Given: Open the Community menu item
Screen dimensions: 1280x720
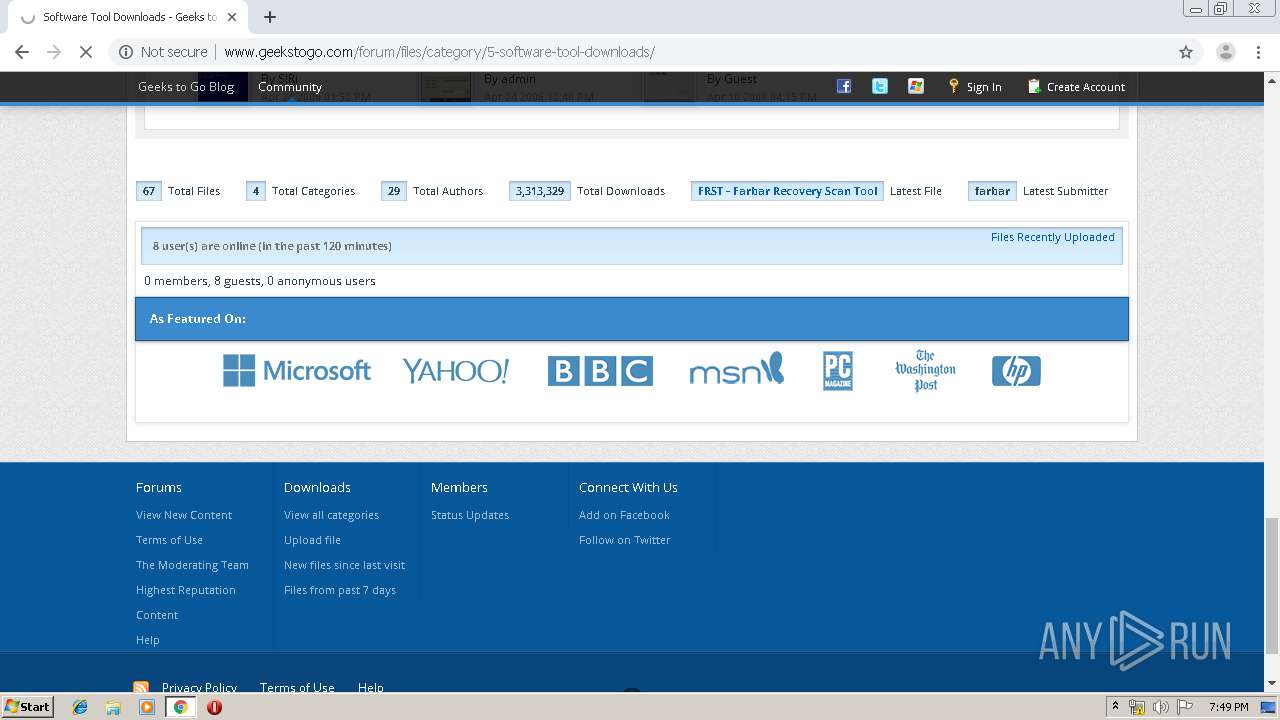Looking at the screenshot, I should point(290,87).
